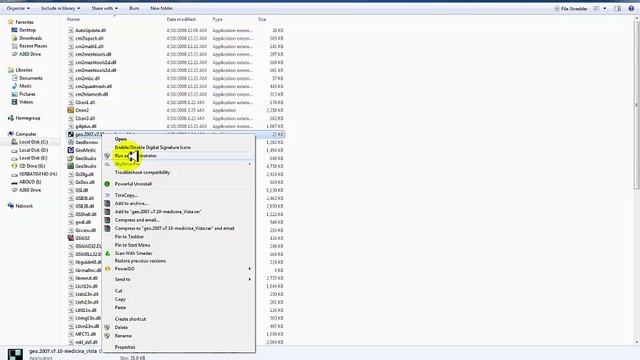Open CD Drive (G:) in sidebar
This screenshot has height=360, width=640.
[x=32, y=166]
